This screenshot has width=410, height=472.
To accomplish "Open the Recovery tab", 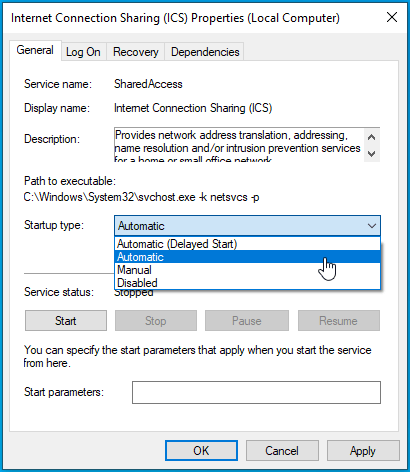I will (x=136, y=52).
